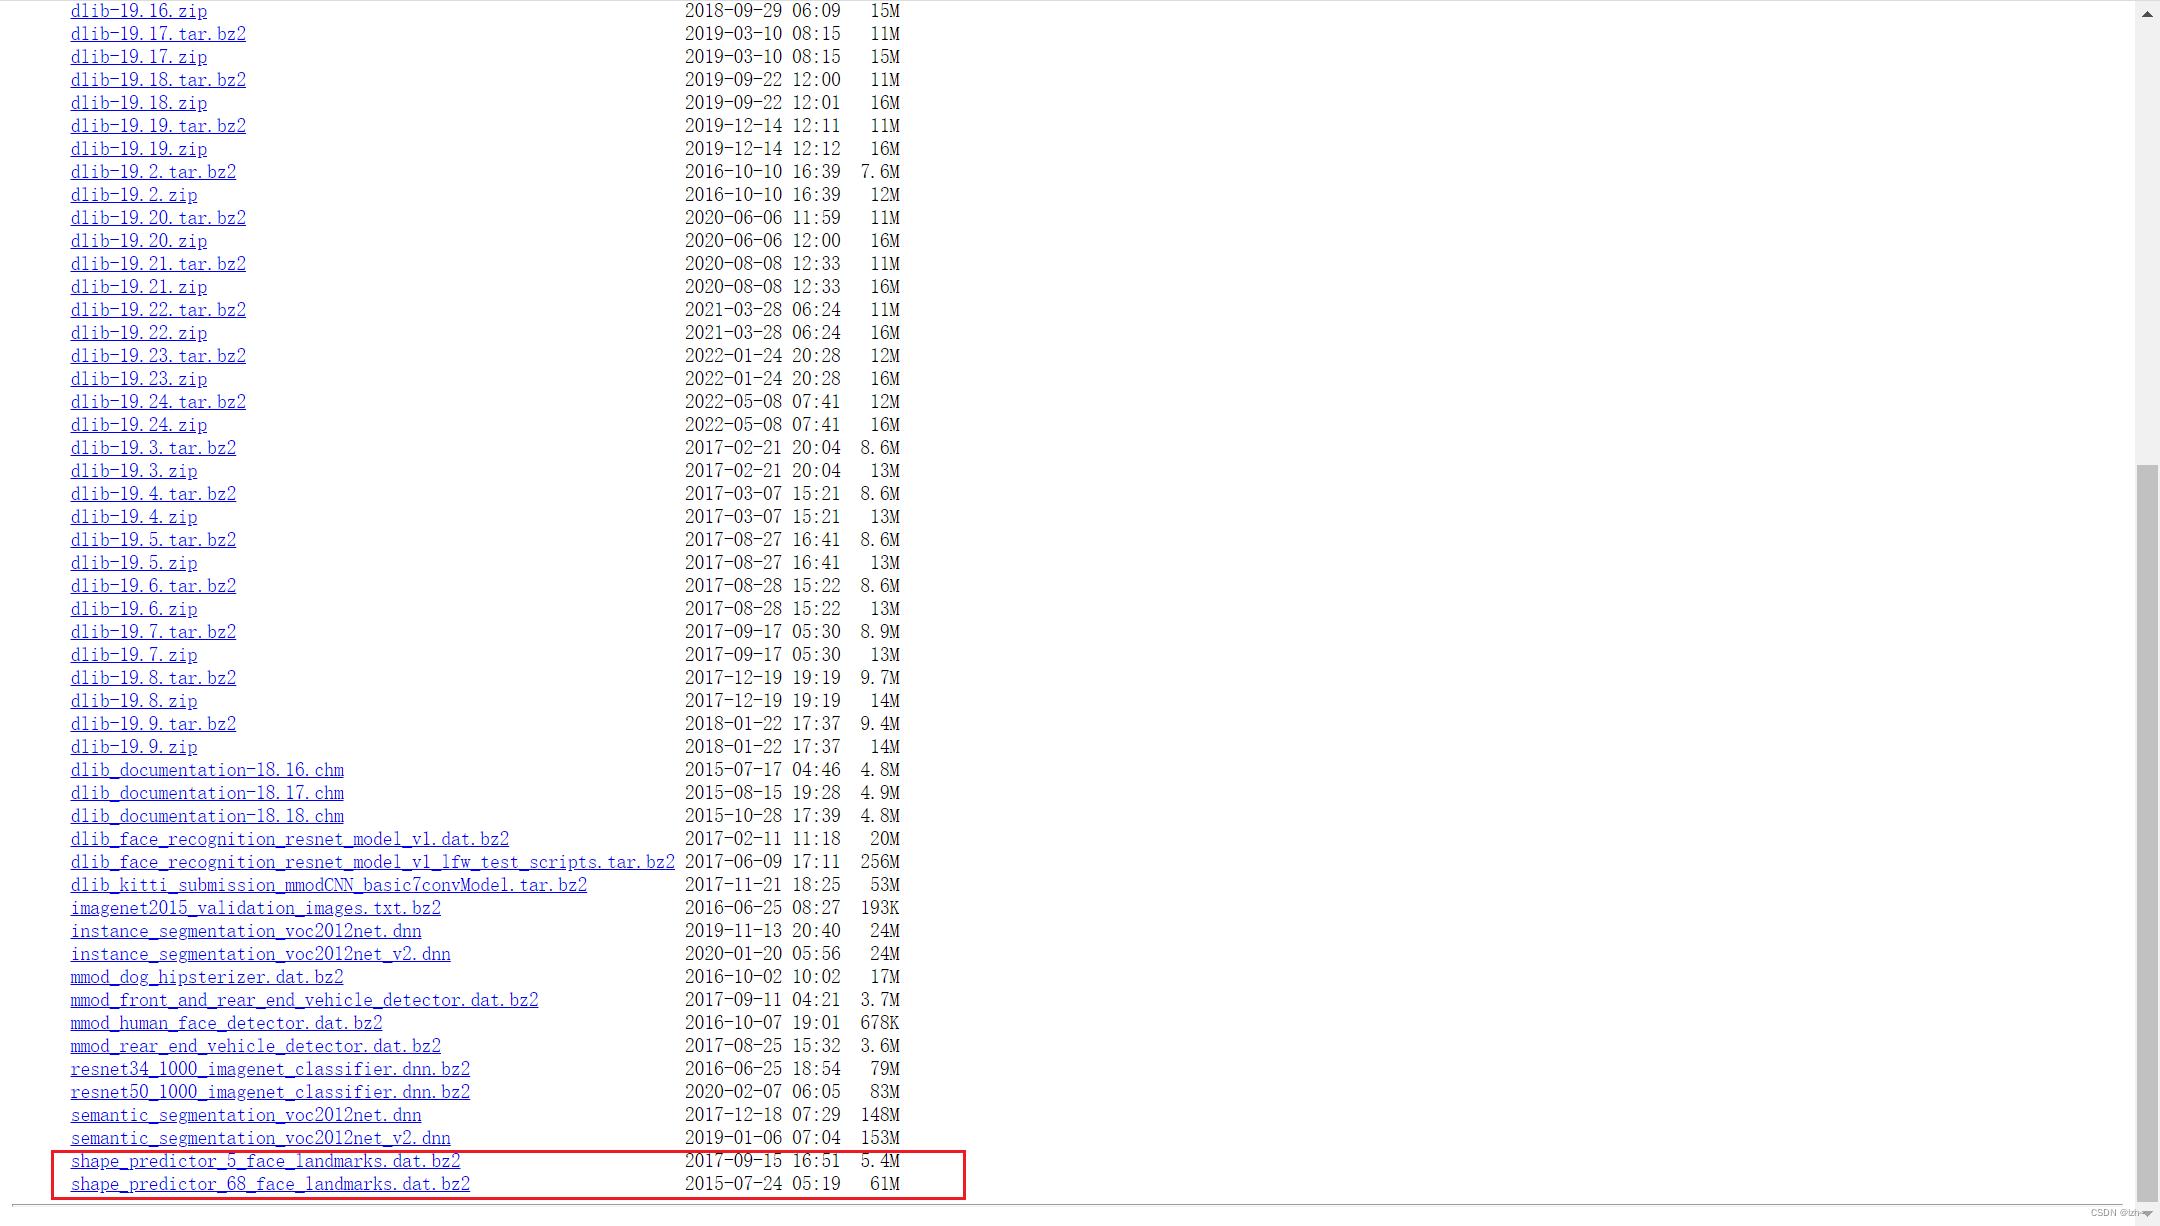Click dlib-19.21.tar.bz2 link
Viewport: 2160px width, 1226px height.
[x=158, y=264]
